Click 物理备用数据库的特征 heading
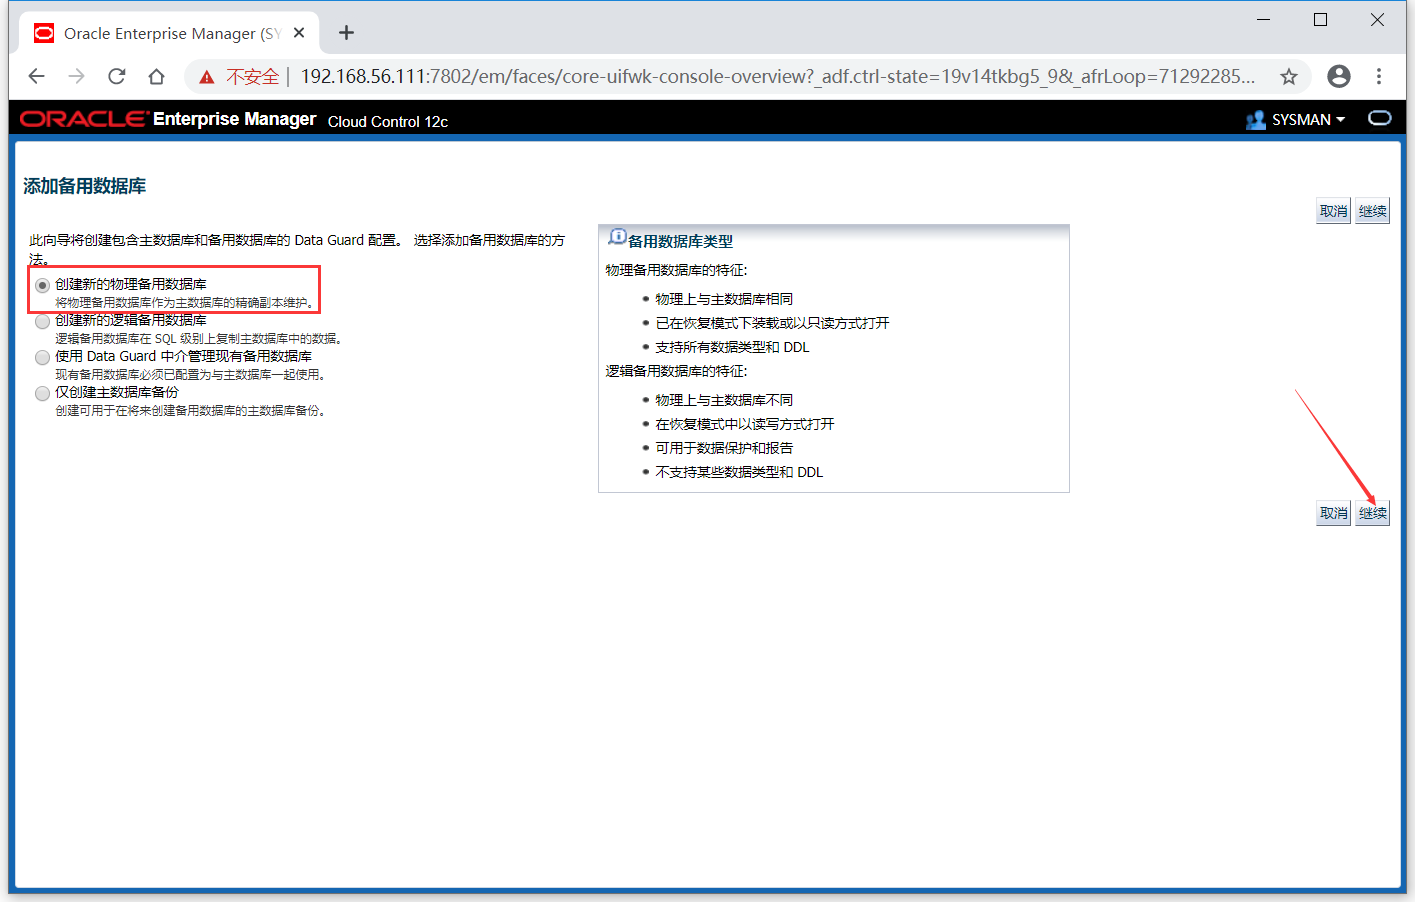The height and width of the screenshot is (902, 1415). 676,270
